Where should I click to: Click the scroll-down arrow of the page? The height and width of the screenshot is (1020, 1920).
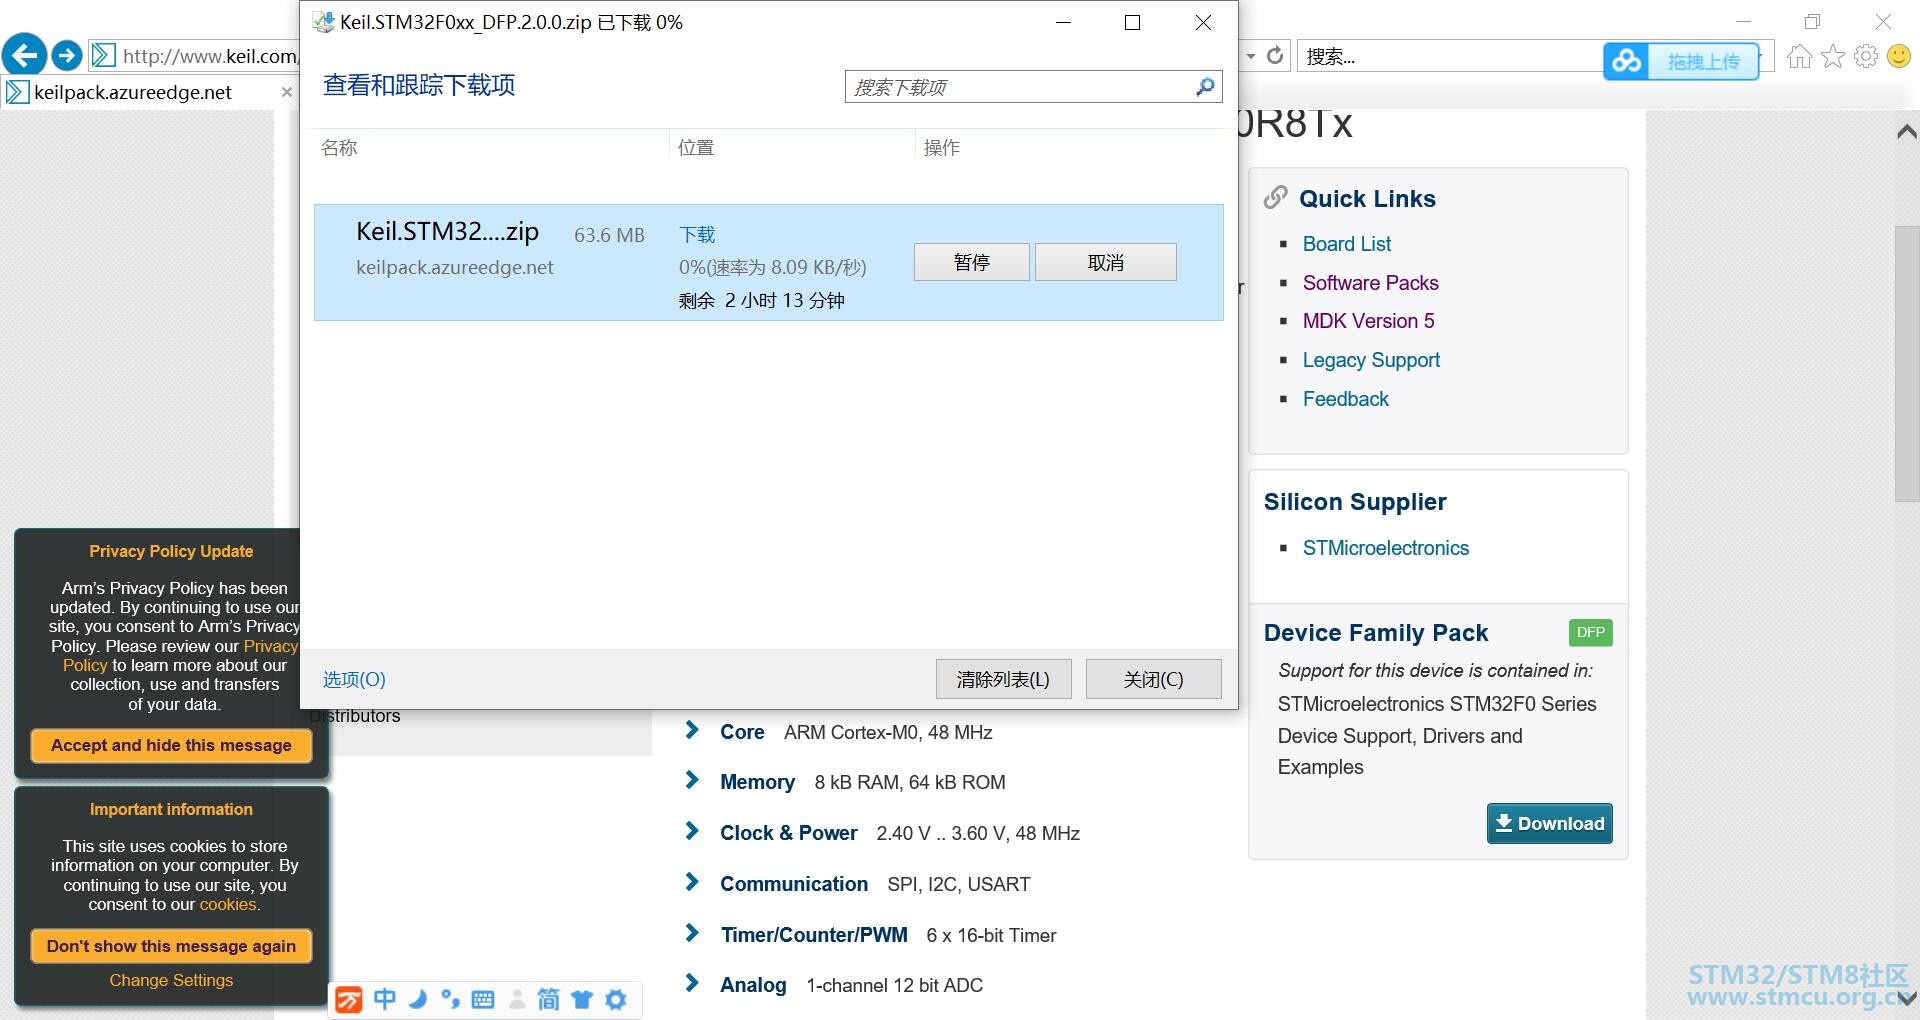[x=1907, y=998]
